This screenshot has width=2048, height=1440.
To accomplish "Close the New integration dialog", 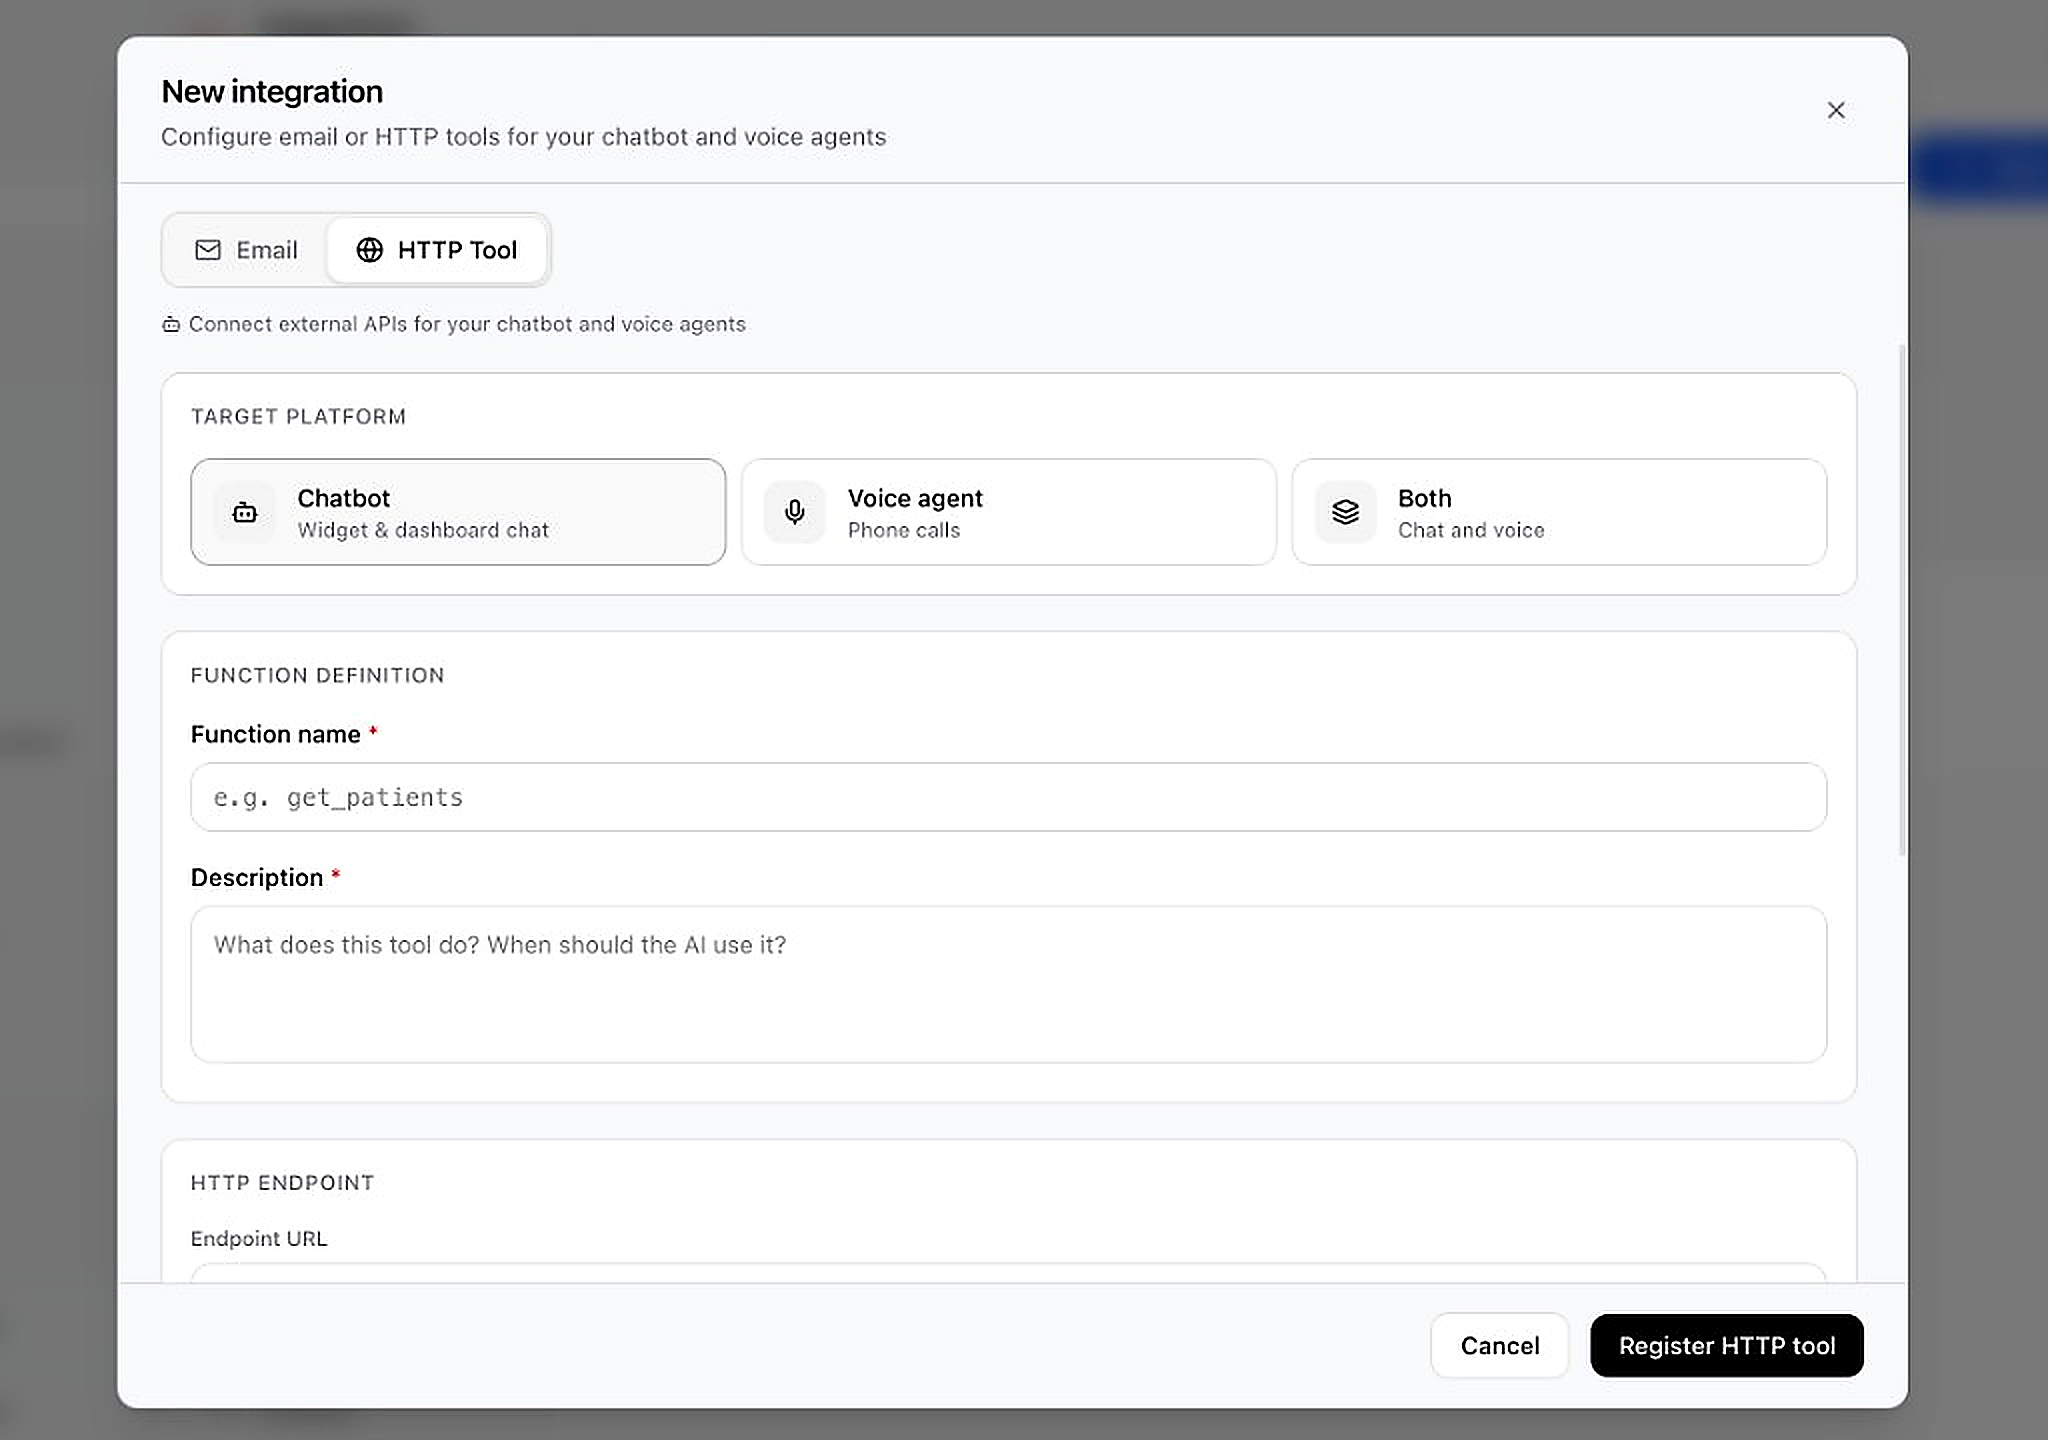I will (1835, 110).
